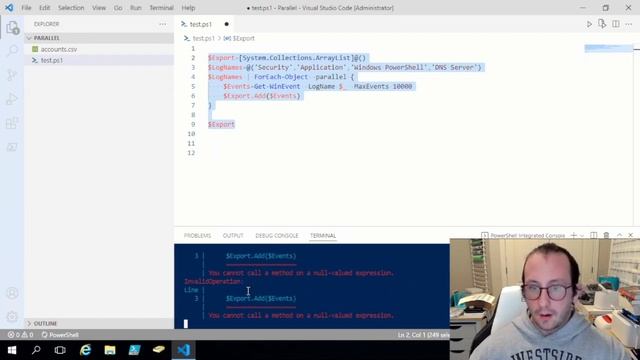The width and height of the screenshot is (640, 360).
Task: Open the Explorer view in activity bar
Action: click(x=12, y=28)
